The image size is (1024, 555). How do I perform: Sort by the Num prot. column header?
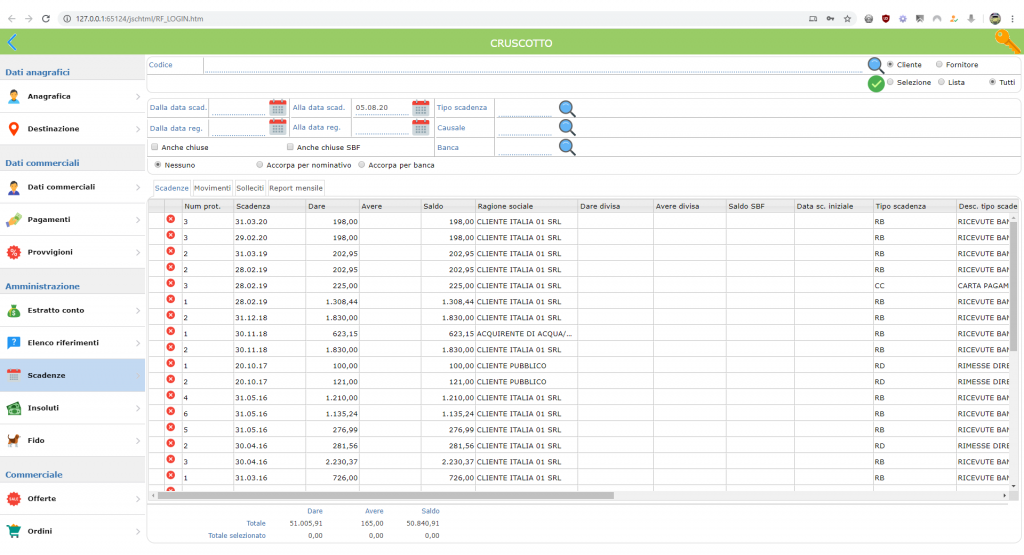[x=208, y=206]
